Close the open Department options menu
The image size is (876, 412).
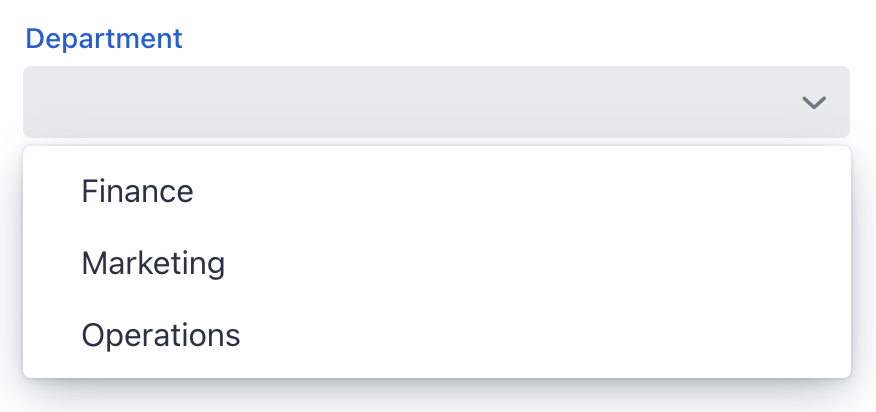814,102
